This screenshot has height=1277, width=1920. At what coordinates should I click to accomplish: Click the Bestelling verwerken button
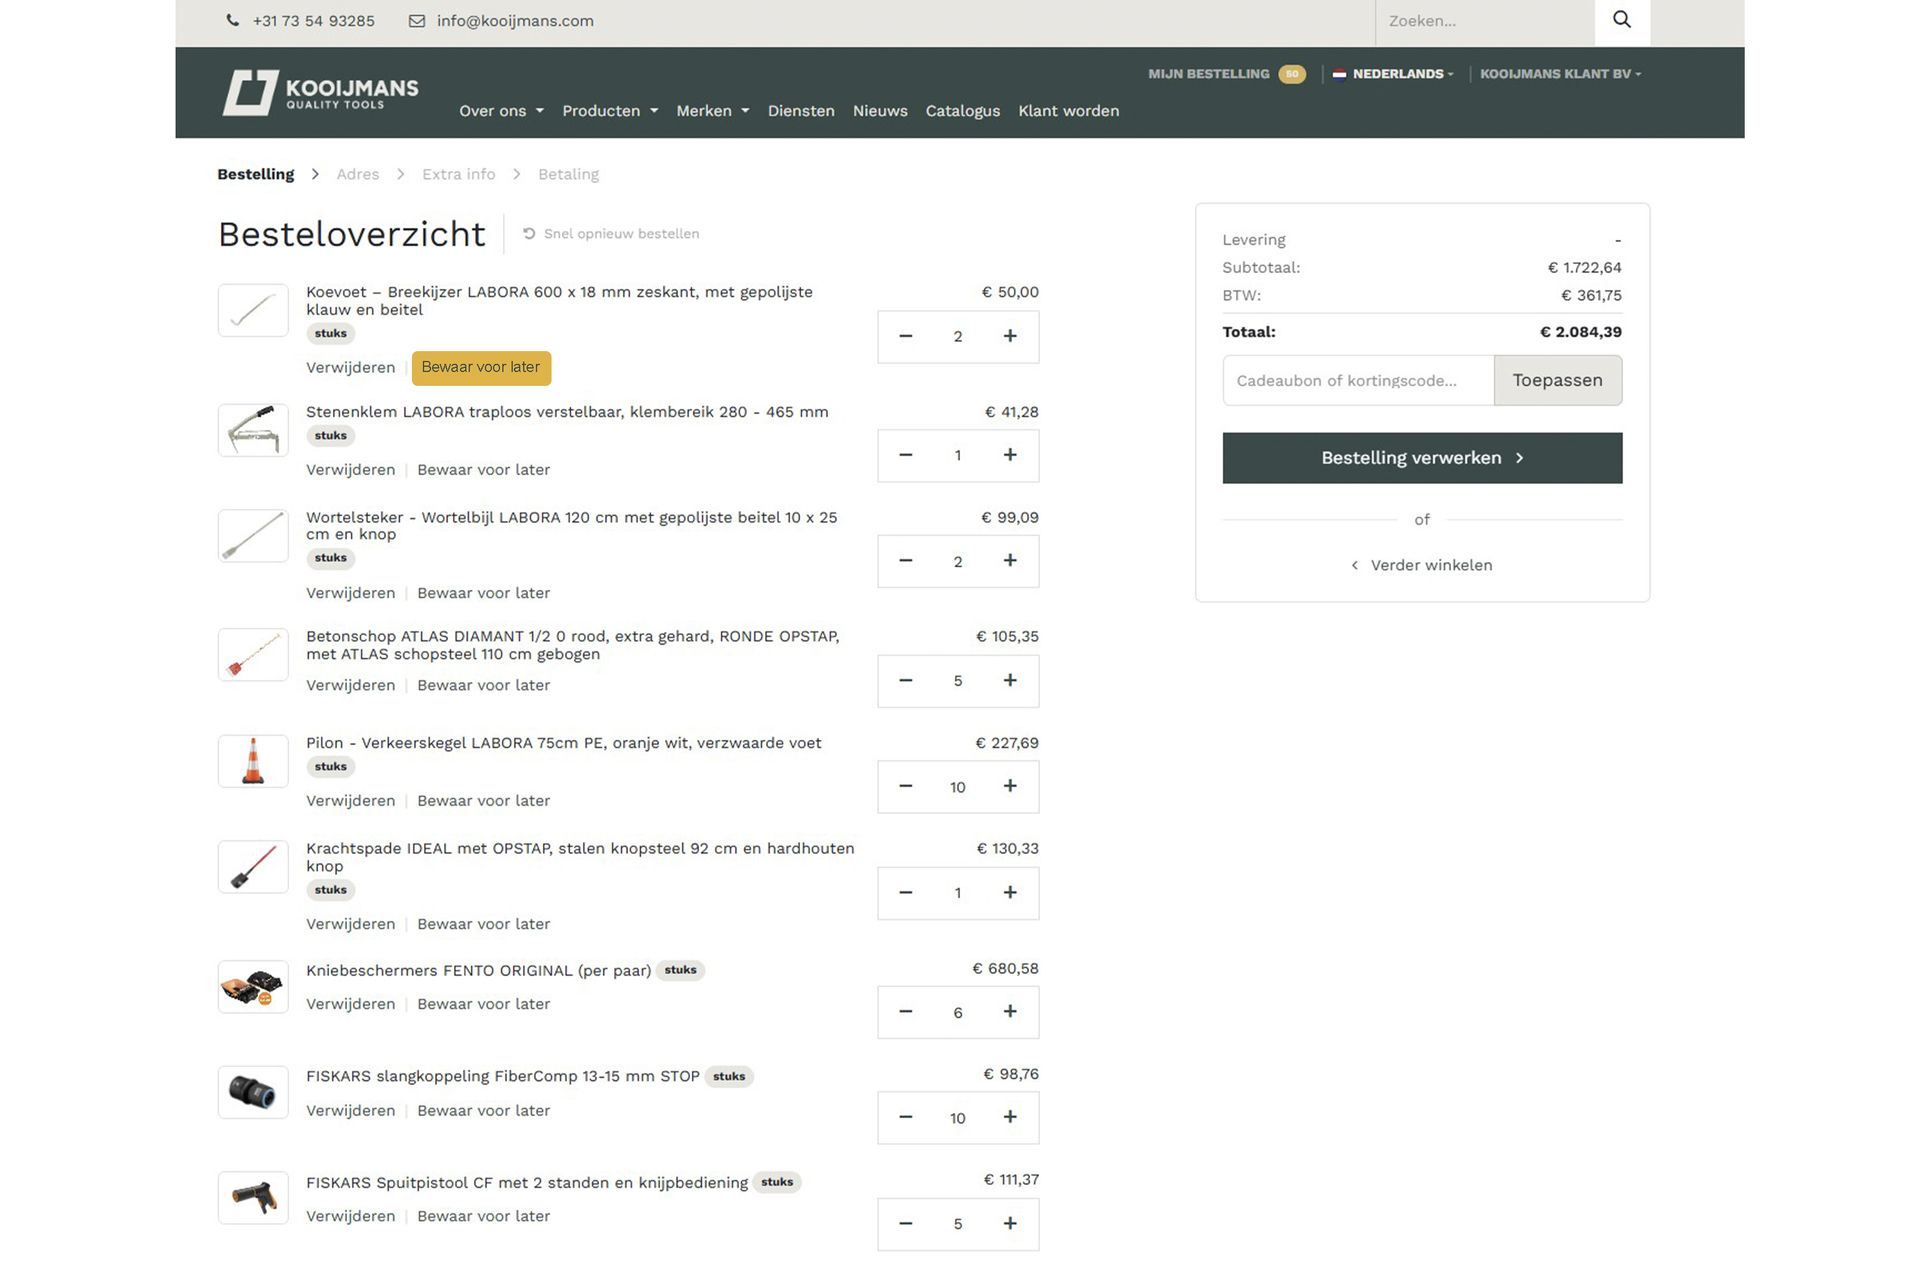pyautogui.click(x=1422, y=458)
